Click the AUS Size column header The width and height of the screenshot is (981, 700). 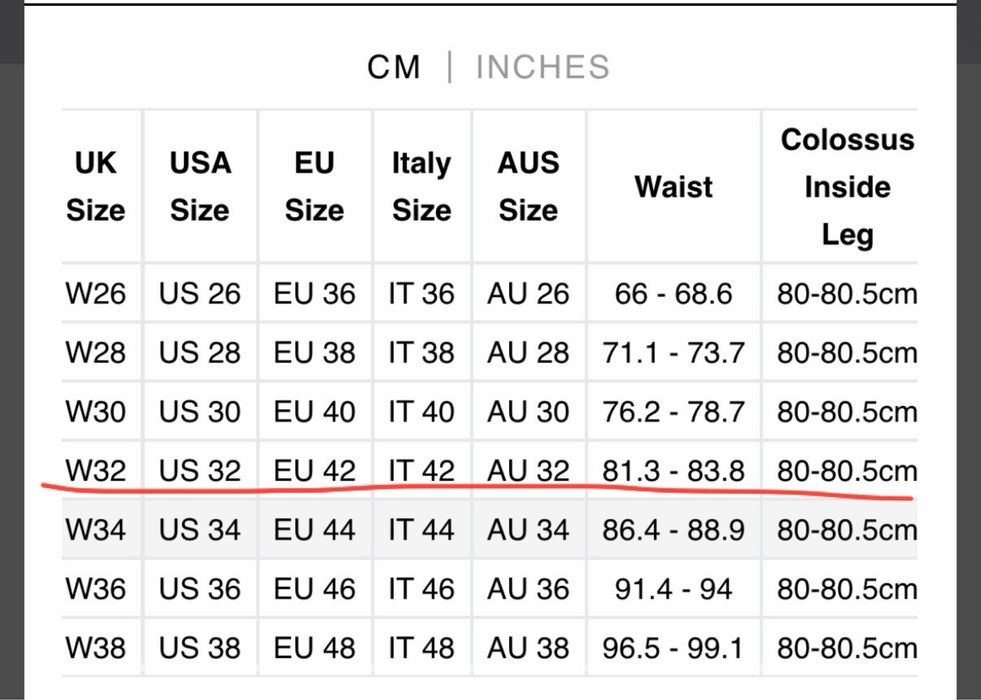tap(528, 186)
